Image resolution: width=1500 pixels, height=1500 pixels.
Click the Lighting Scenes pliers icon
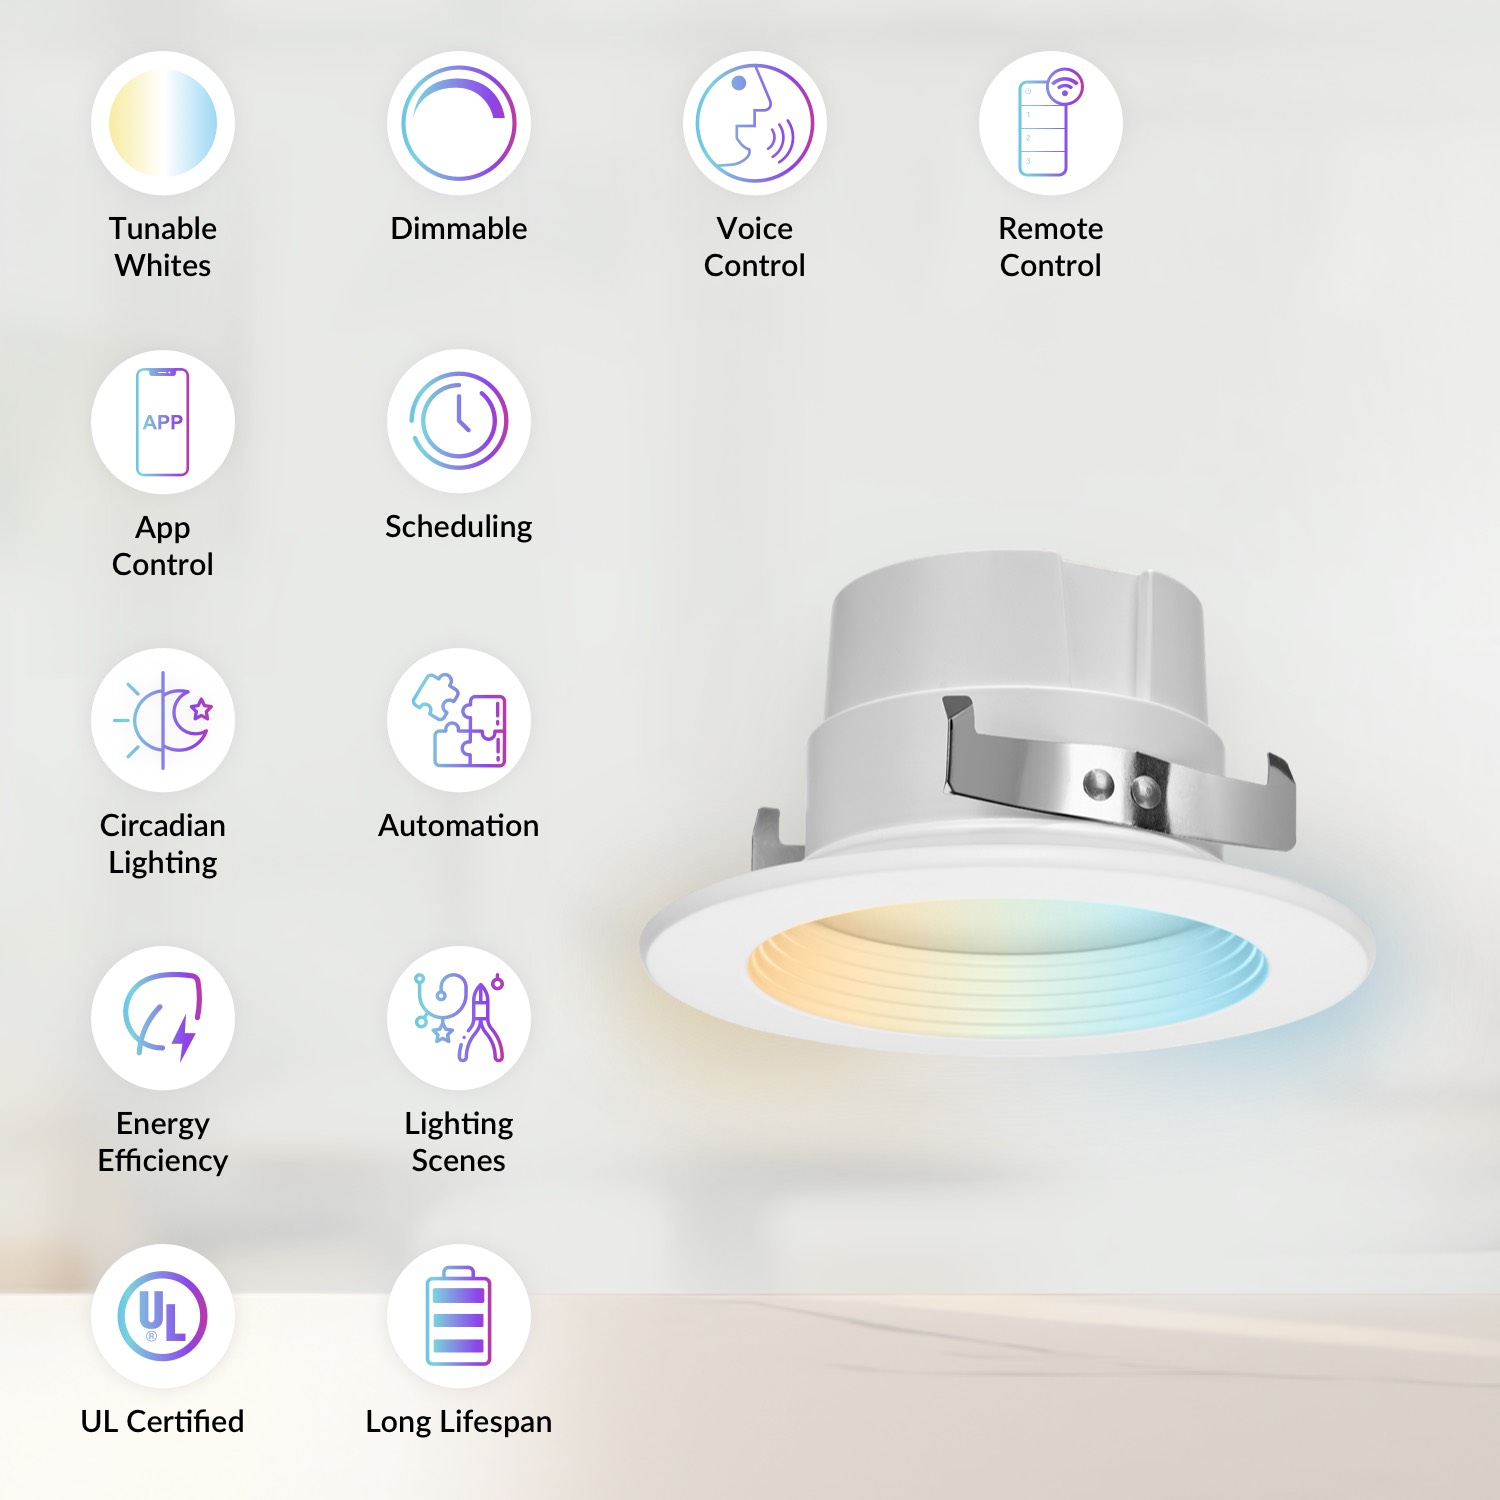pyautogui.click(x=459, y=1018)
